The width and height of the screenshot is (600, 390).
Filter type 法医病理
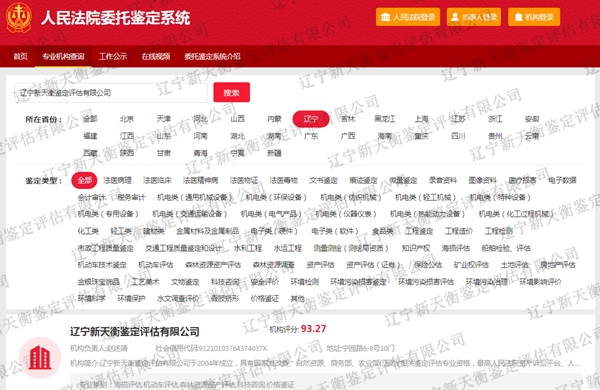(x=117, y=180)
